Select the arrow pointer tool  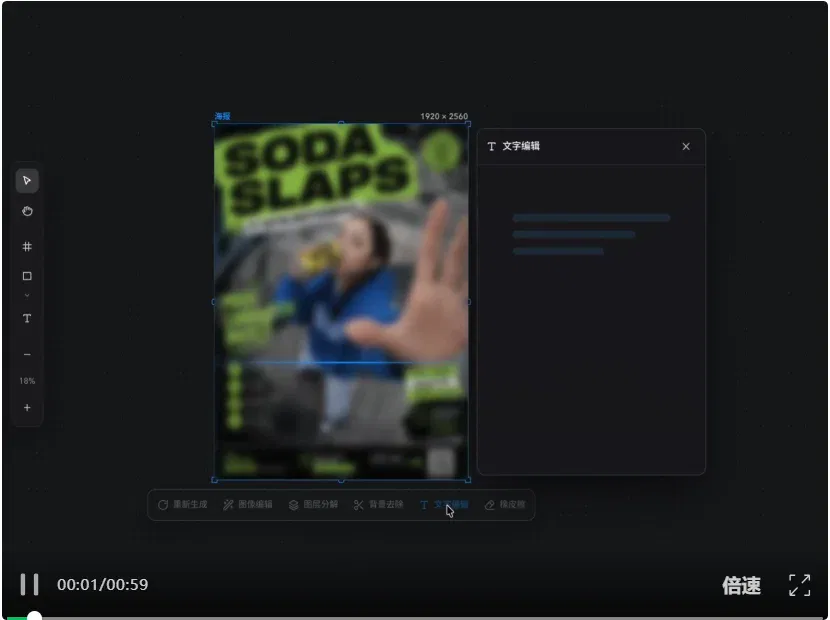(x=27, y=181)
